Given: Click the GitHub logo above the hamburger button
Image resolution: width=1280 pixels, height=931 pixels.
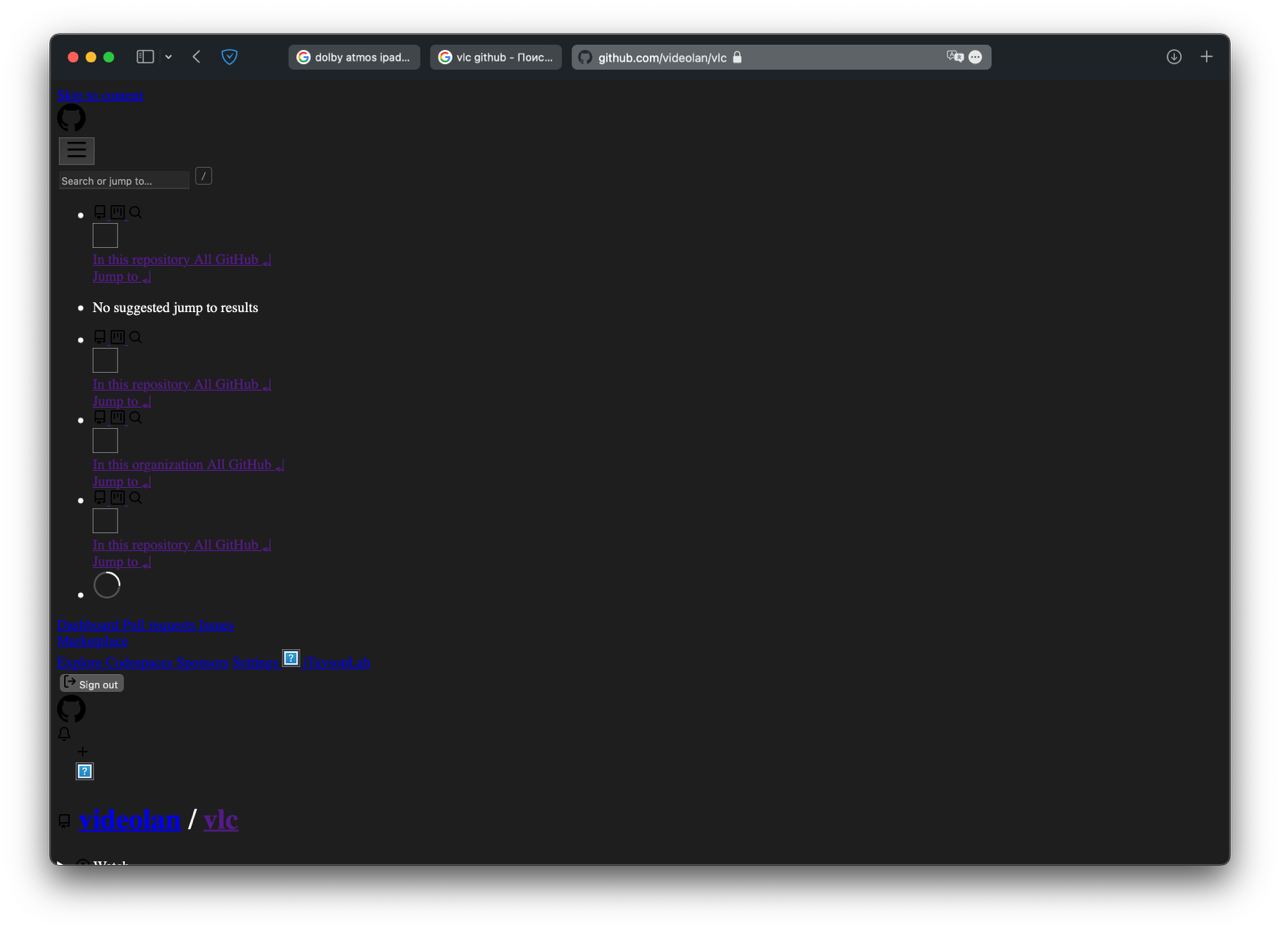Looking at the screenshot, I should (x=71, y=118).
